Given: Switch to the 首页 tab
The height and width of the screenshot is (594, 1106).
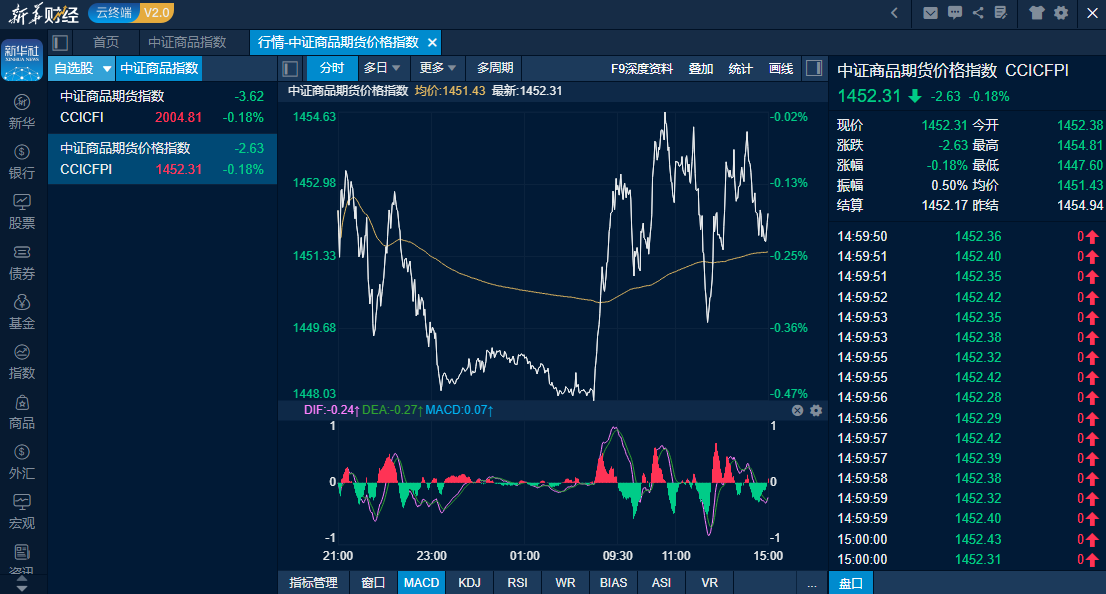Looking at the screenshot, I should 106,42.
